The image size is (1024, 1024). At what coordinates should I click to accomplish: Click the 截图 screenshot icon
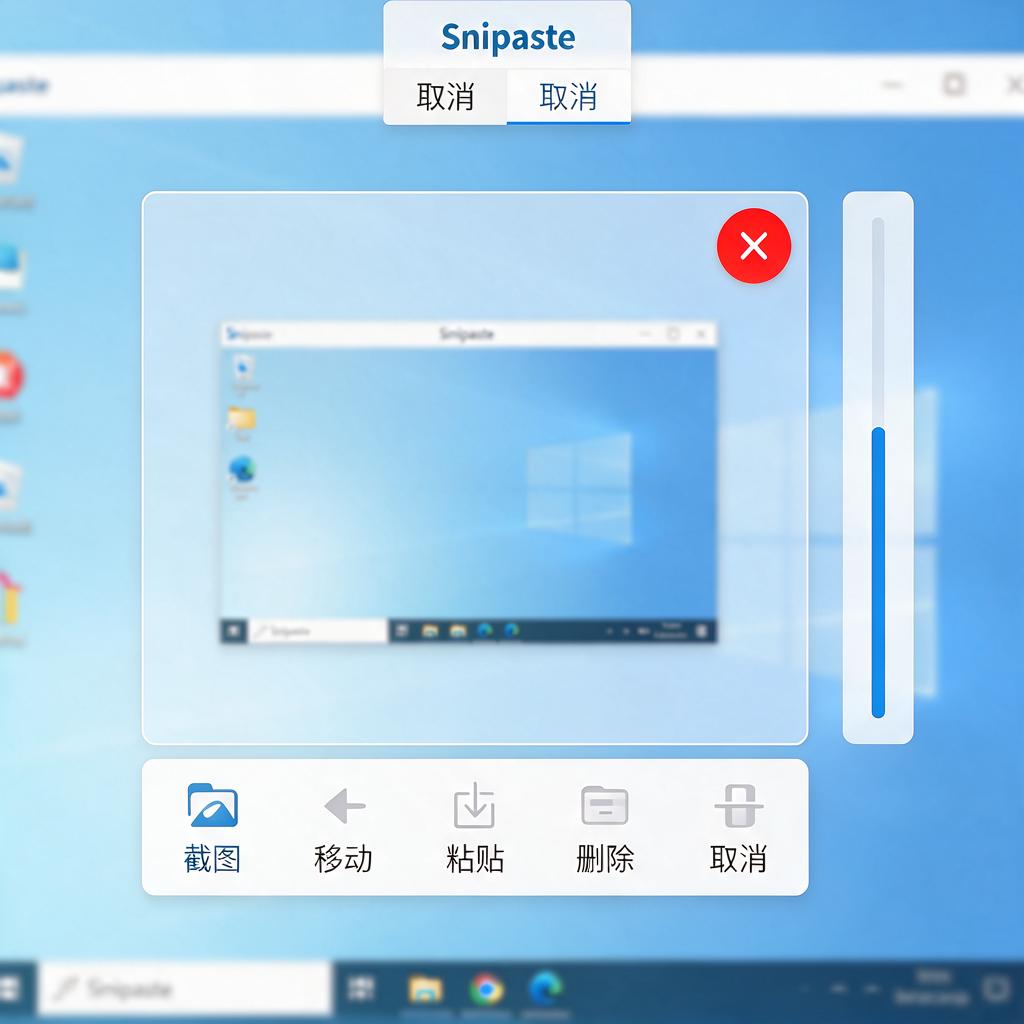212,806
